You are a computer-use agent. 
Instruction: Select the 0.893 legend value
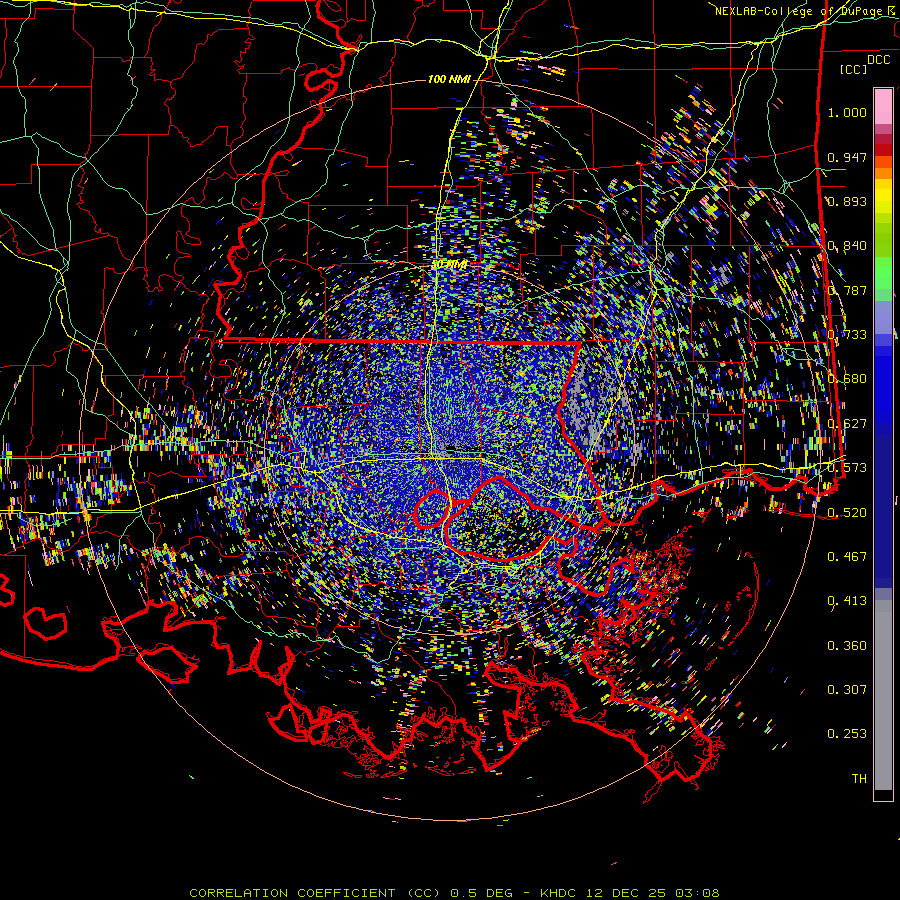[847, 201]
